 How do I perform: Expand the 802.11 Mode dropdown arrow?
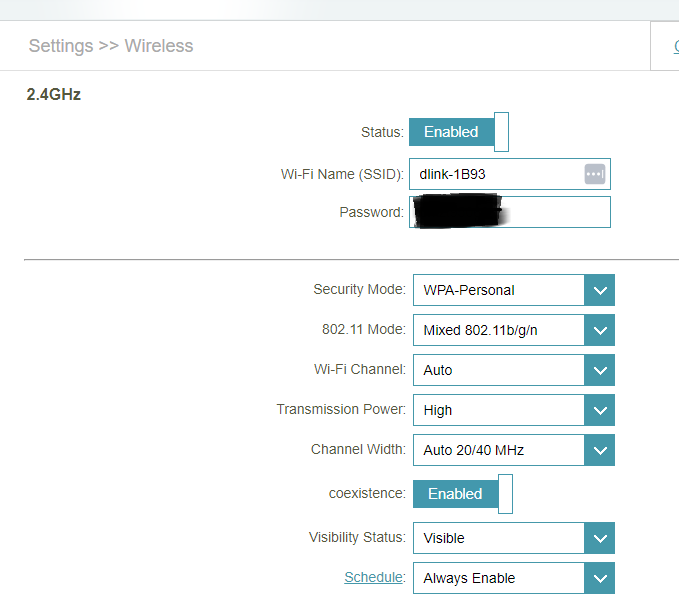(x=599, y=330)
